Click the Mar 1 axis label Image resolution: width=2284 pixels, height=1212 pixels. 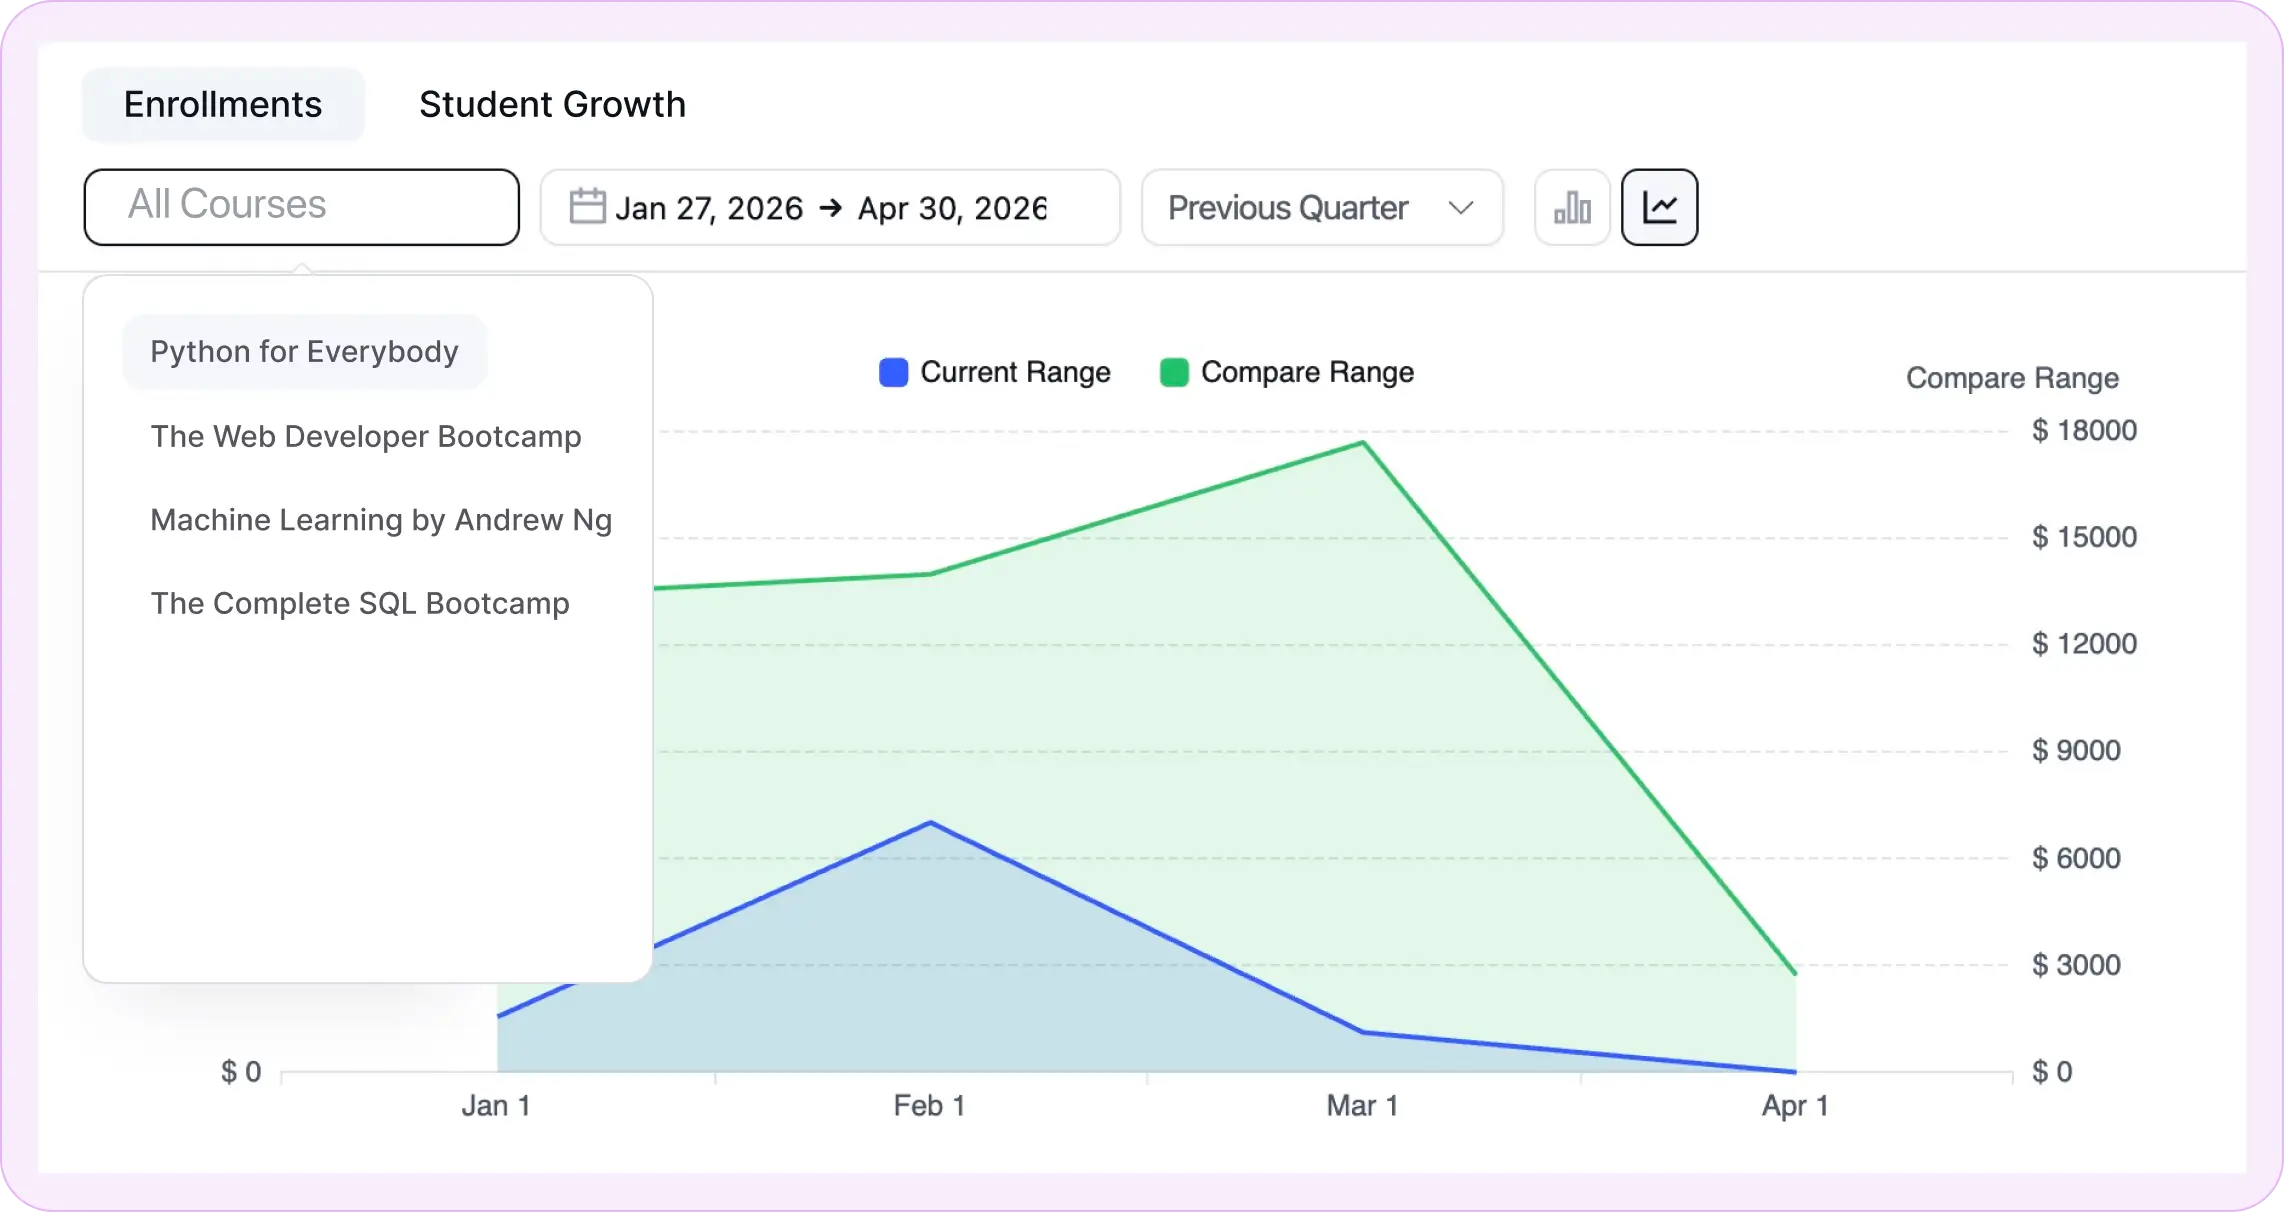(1362, 1106)
